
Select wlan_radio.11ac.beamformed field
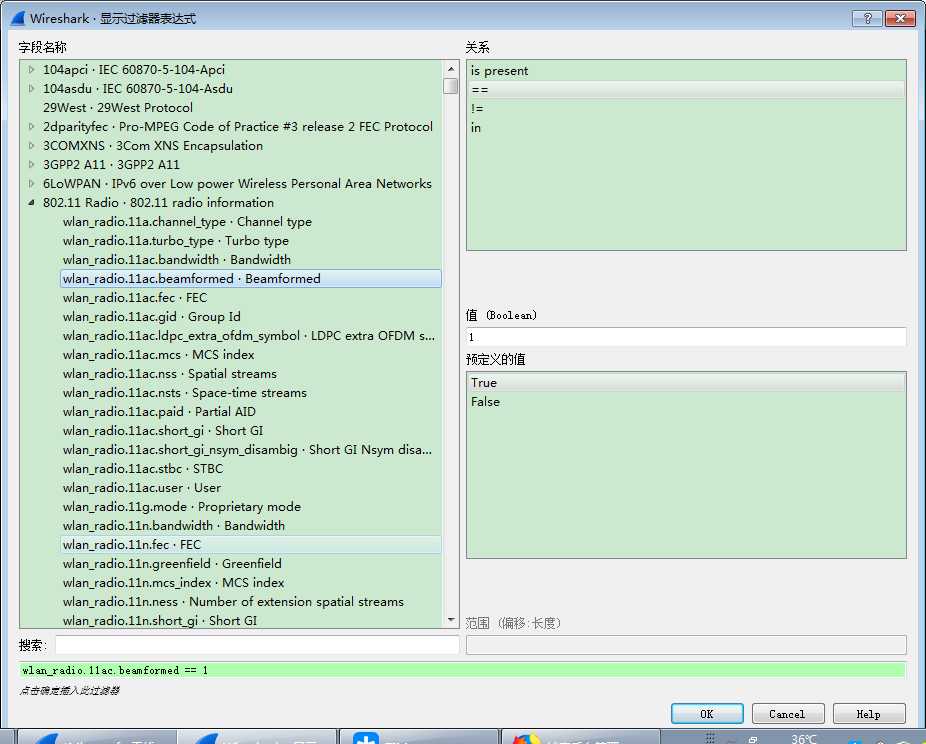[x=250, y=279]
